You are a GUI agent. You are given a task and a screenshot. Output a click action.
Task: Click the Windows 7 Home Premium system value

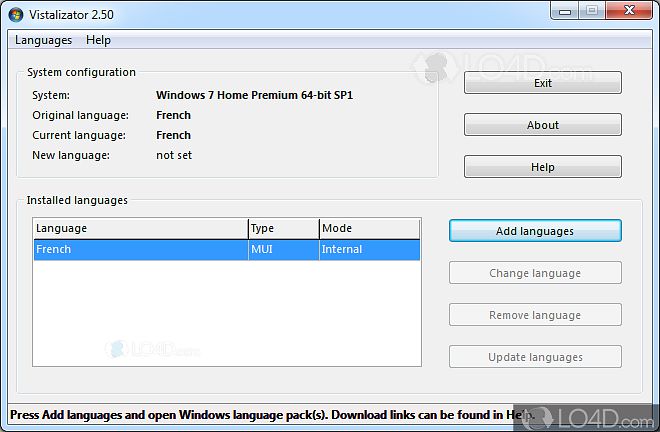tap(254, 95)
